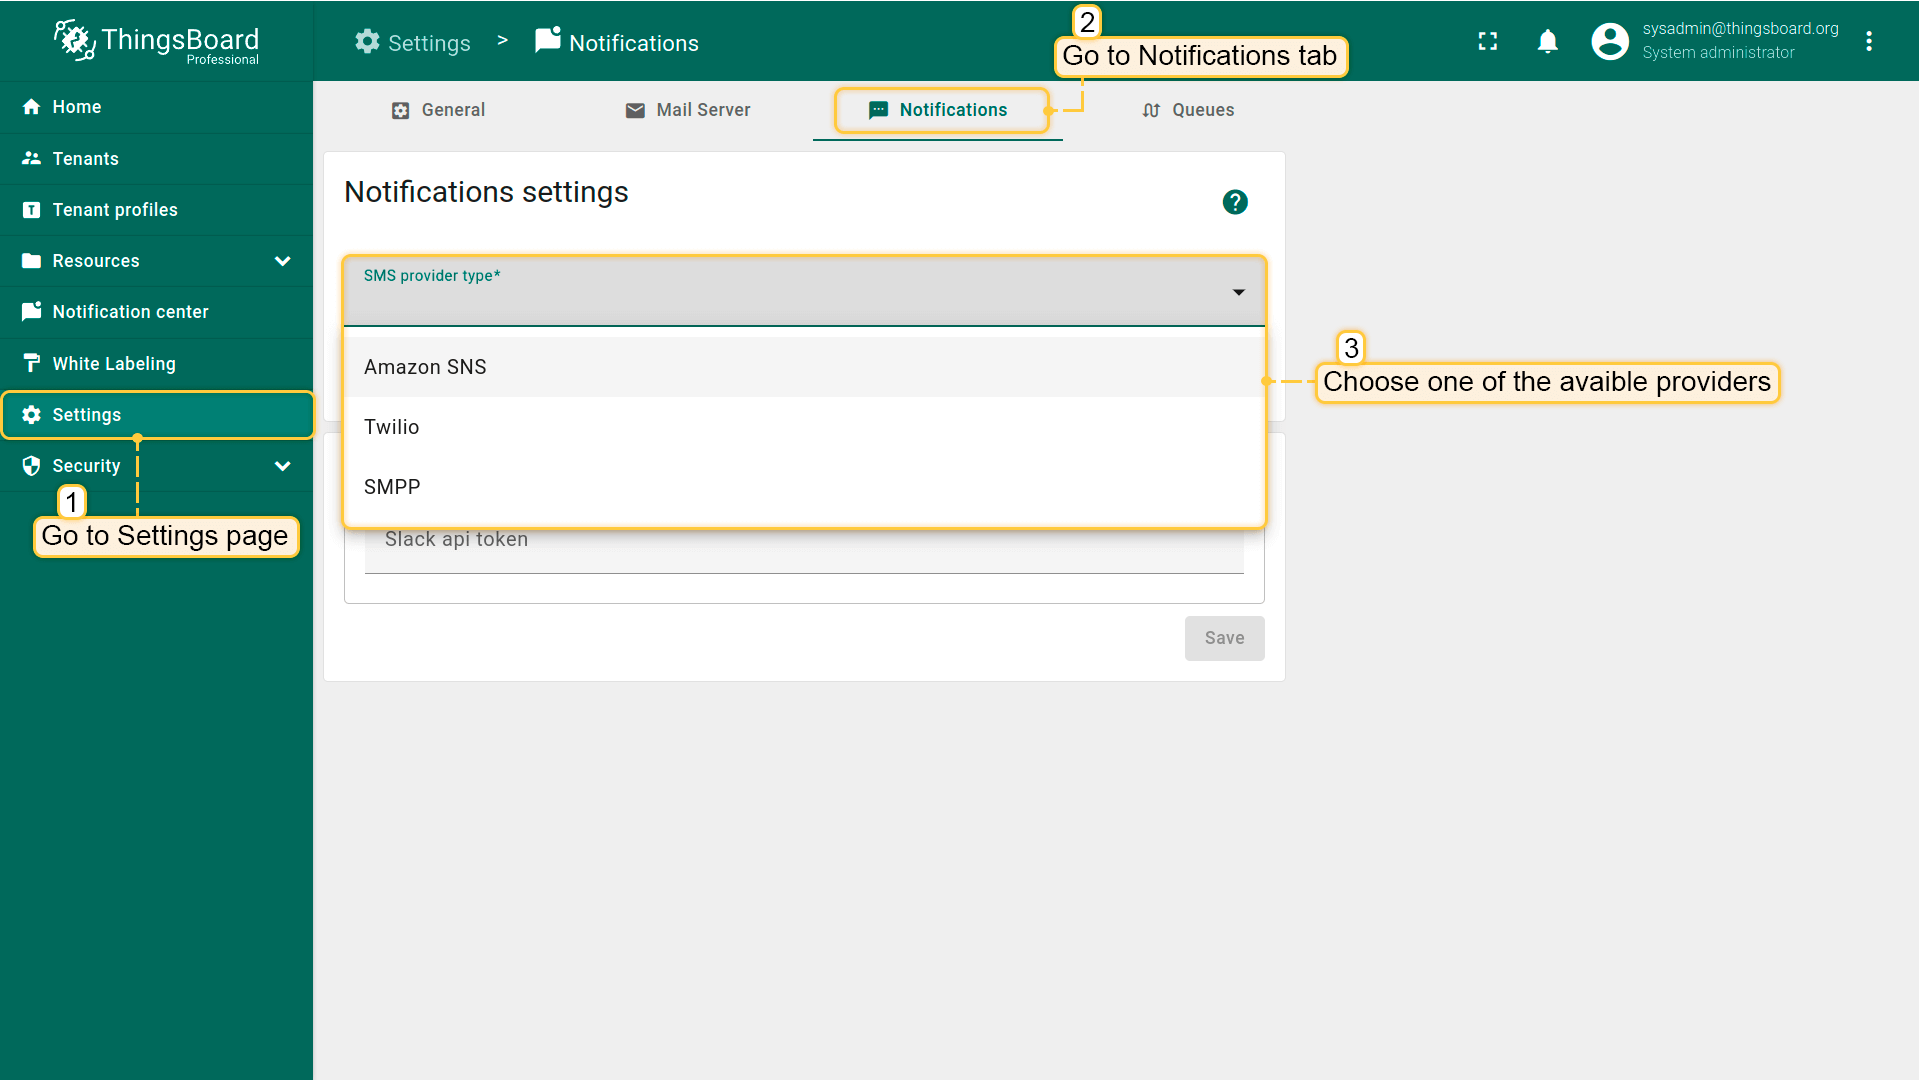Click the help question mark icon
This screenshot has width=1920, height=1080.
[1235, 202]
